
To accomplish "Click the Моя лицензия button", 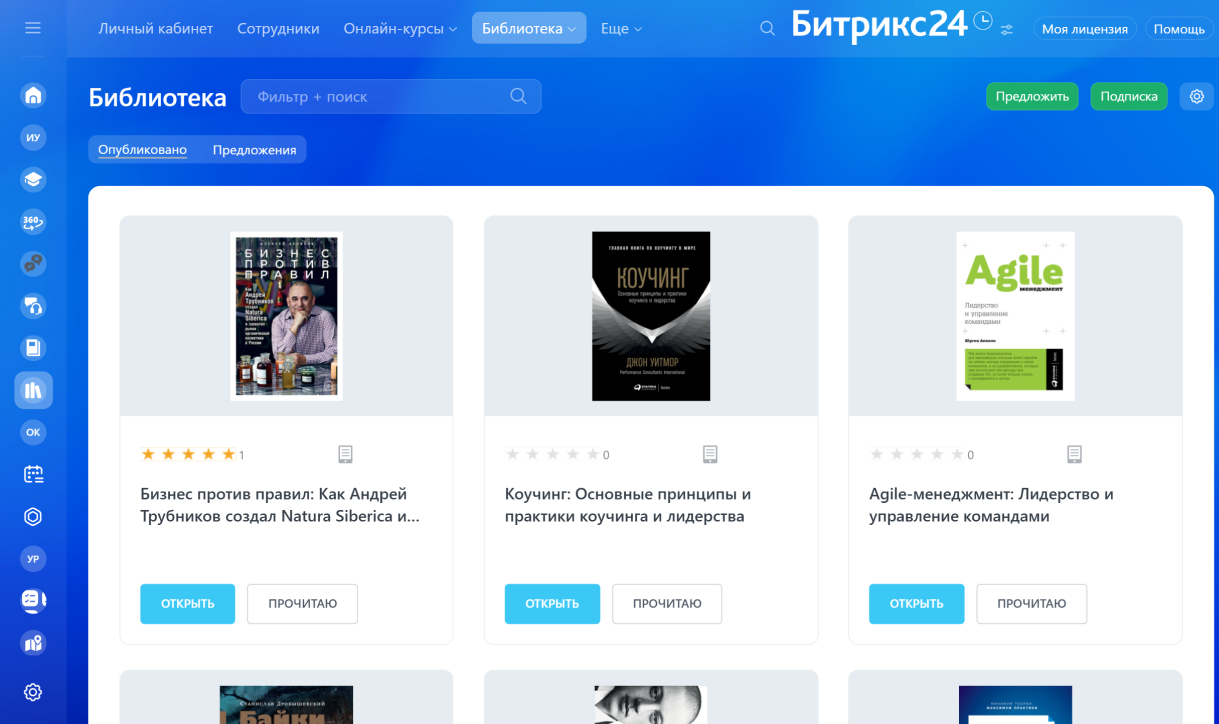I will pyautogui.click(x=1085, y=29).
